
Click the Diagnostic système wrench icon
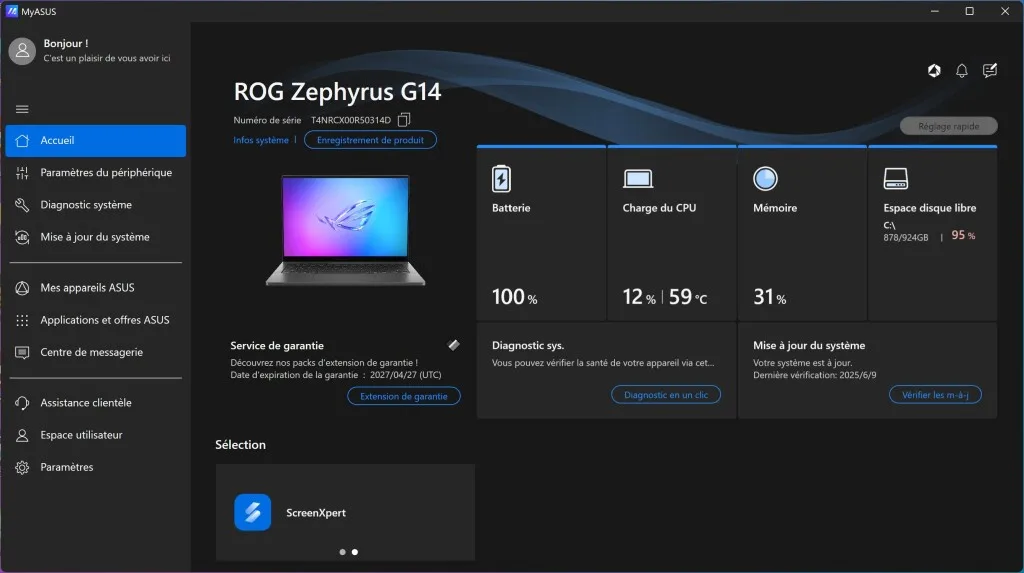pyautogui.click(x=22, y=205)
